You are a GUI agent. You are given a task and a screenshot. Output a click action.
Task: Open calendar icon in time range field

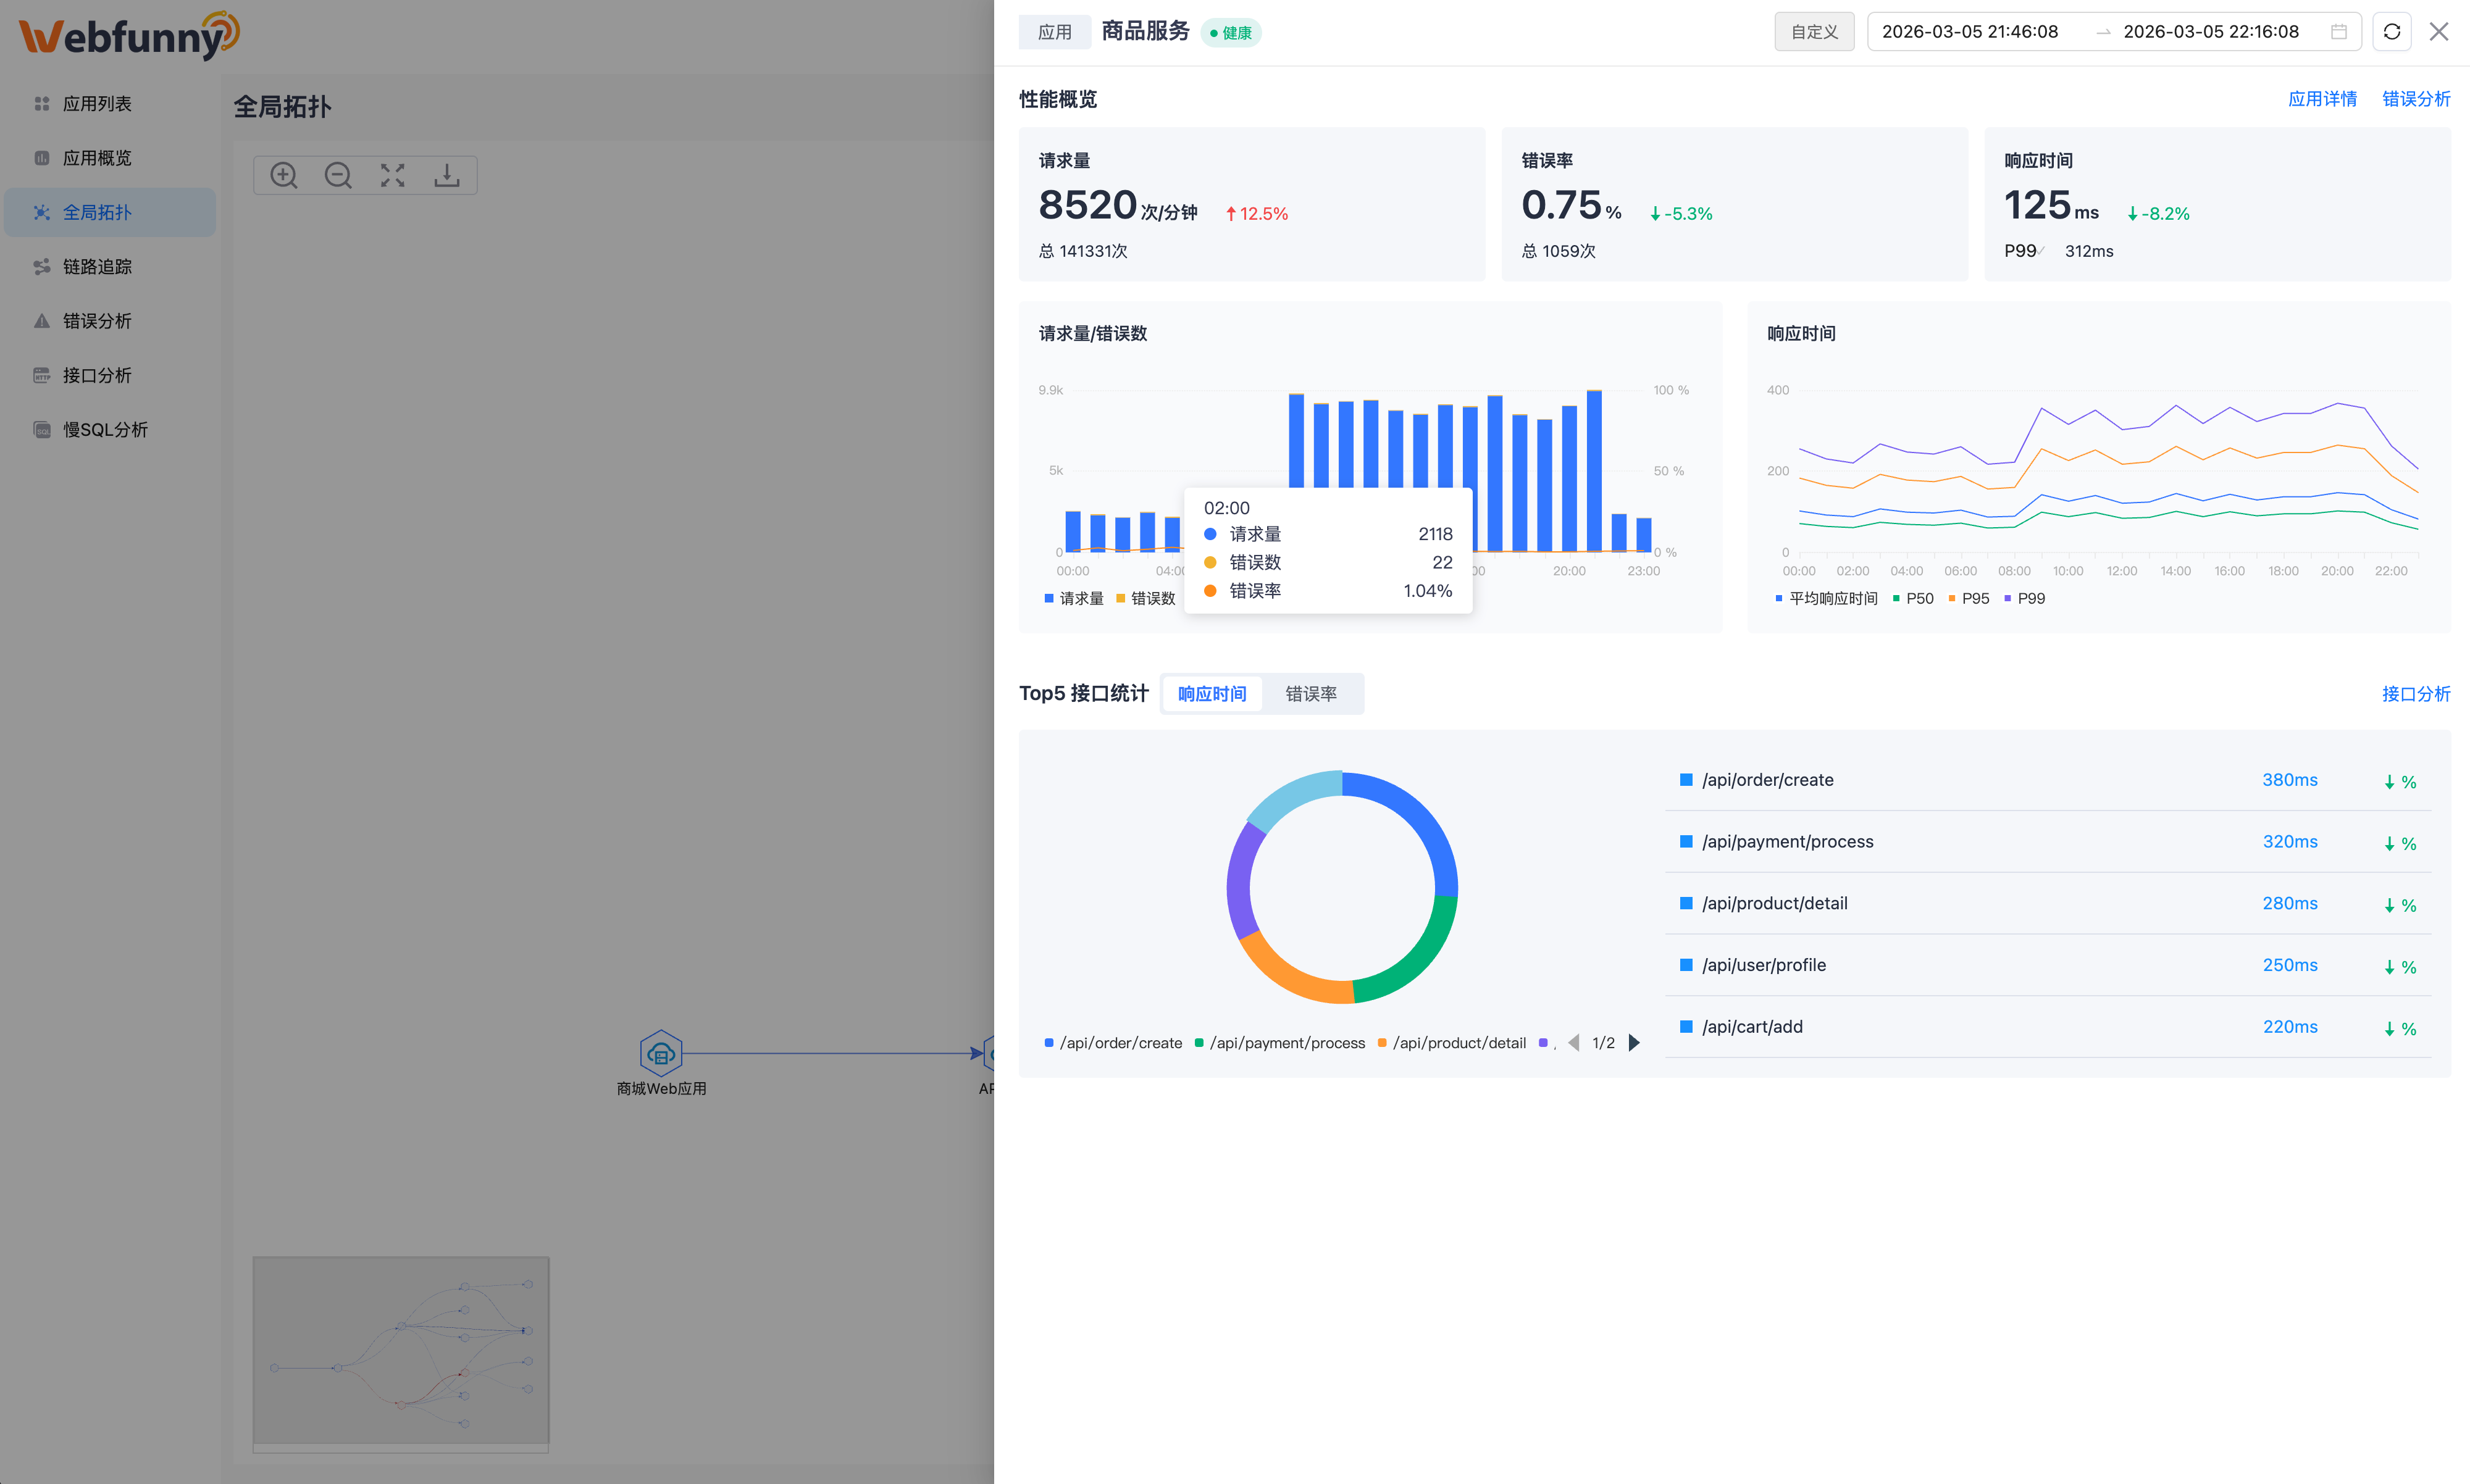[2338, 32]
